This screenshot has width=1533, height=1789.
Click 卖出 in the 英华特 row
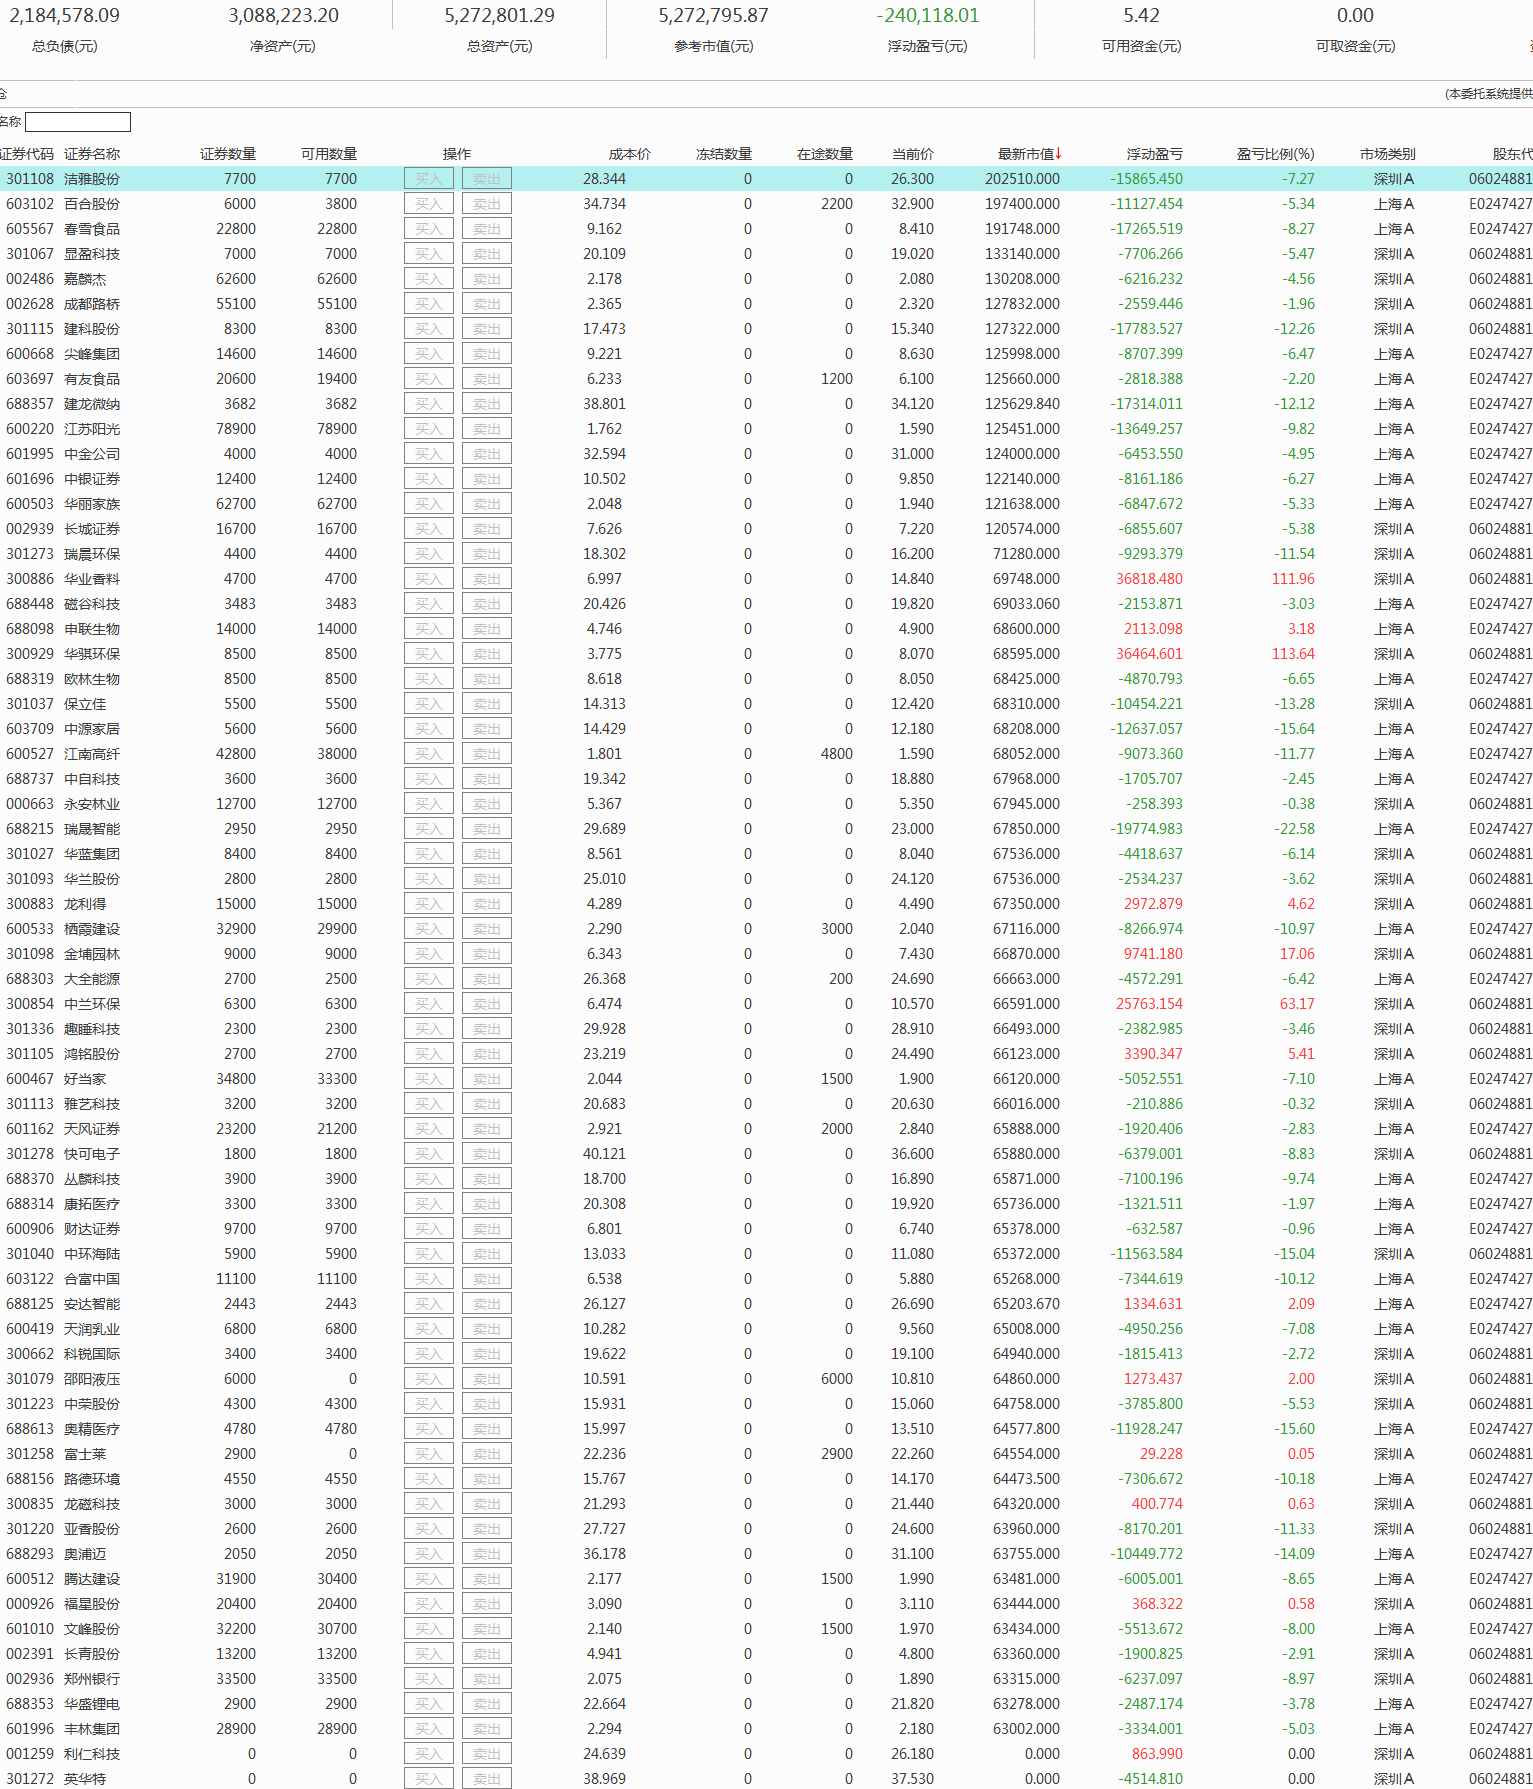(487, 1779)
